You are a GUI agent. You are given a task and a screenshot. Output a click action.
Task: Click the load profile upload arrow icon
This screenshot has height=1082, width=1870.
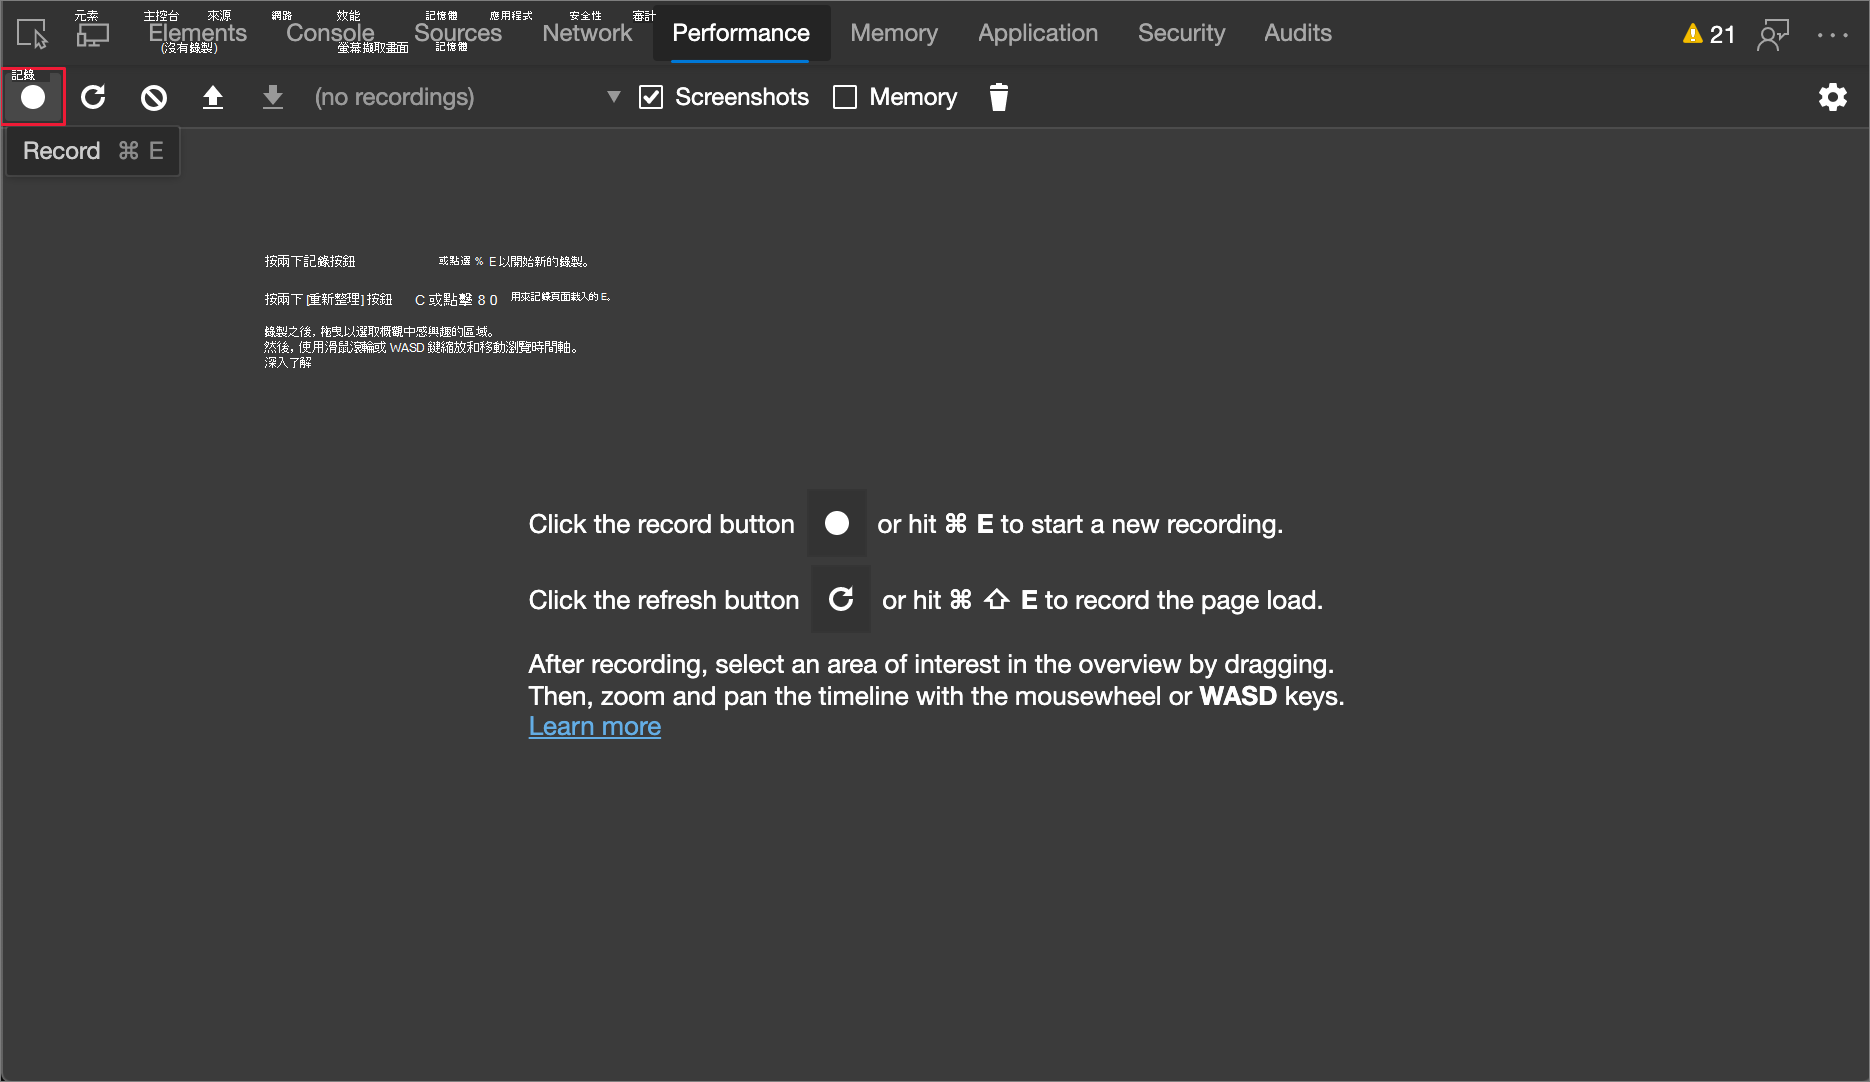(213, 97)
